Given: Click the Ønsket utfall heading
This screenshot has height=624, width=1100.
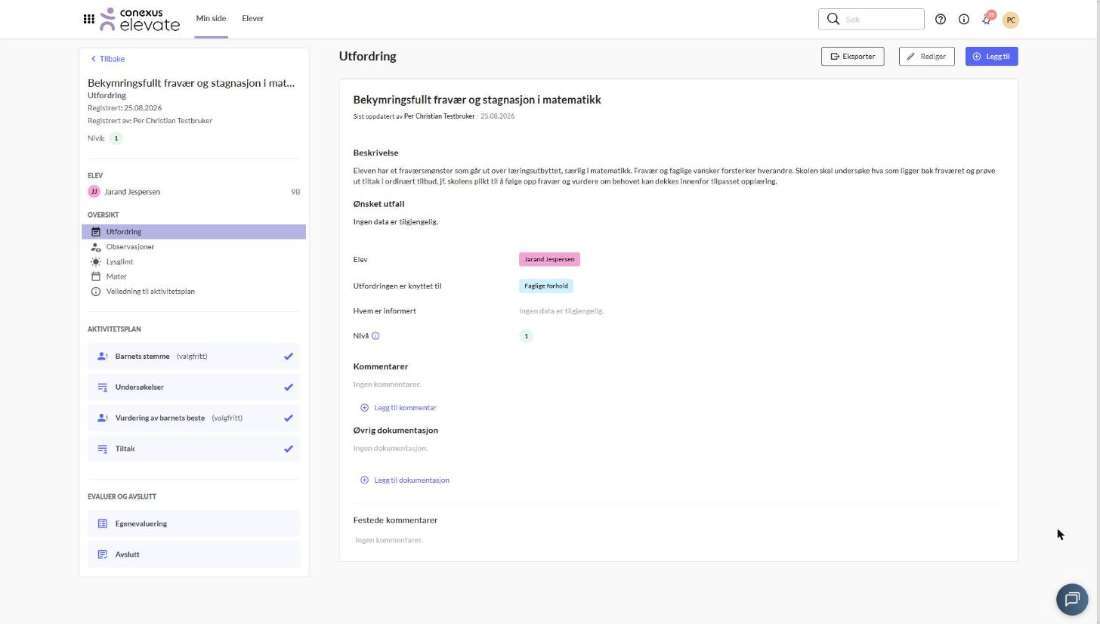Looking at the screenshot, I should click(379, 204).
